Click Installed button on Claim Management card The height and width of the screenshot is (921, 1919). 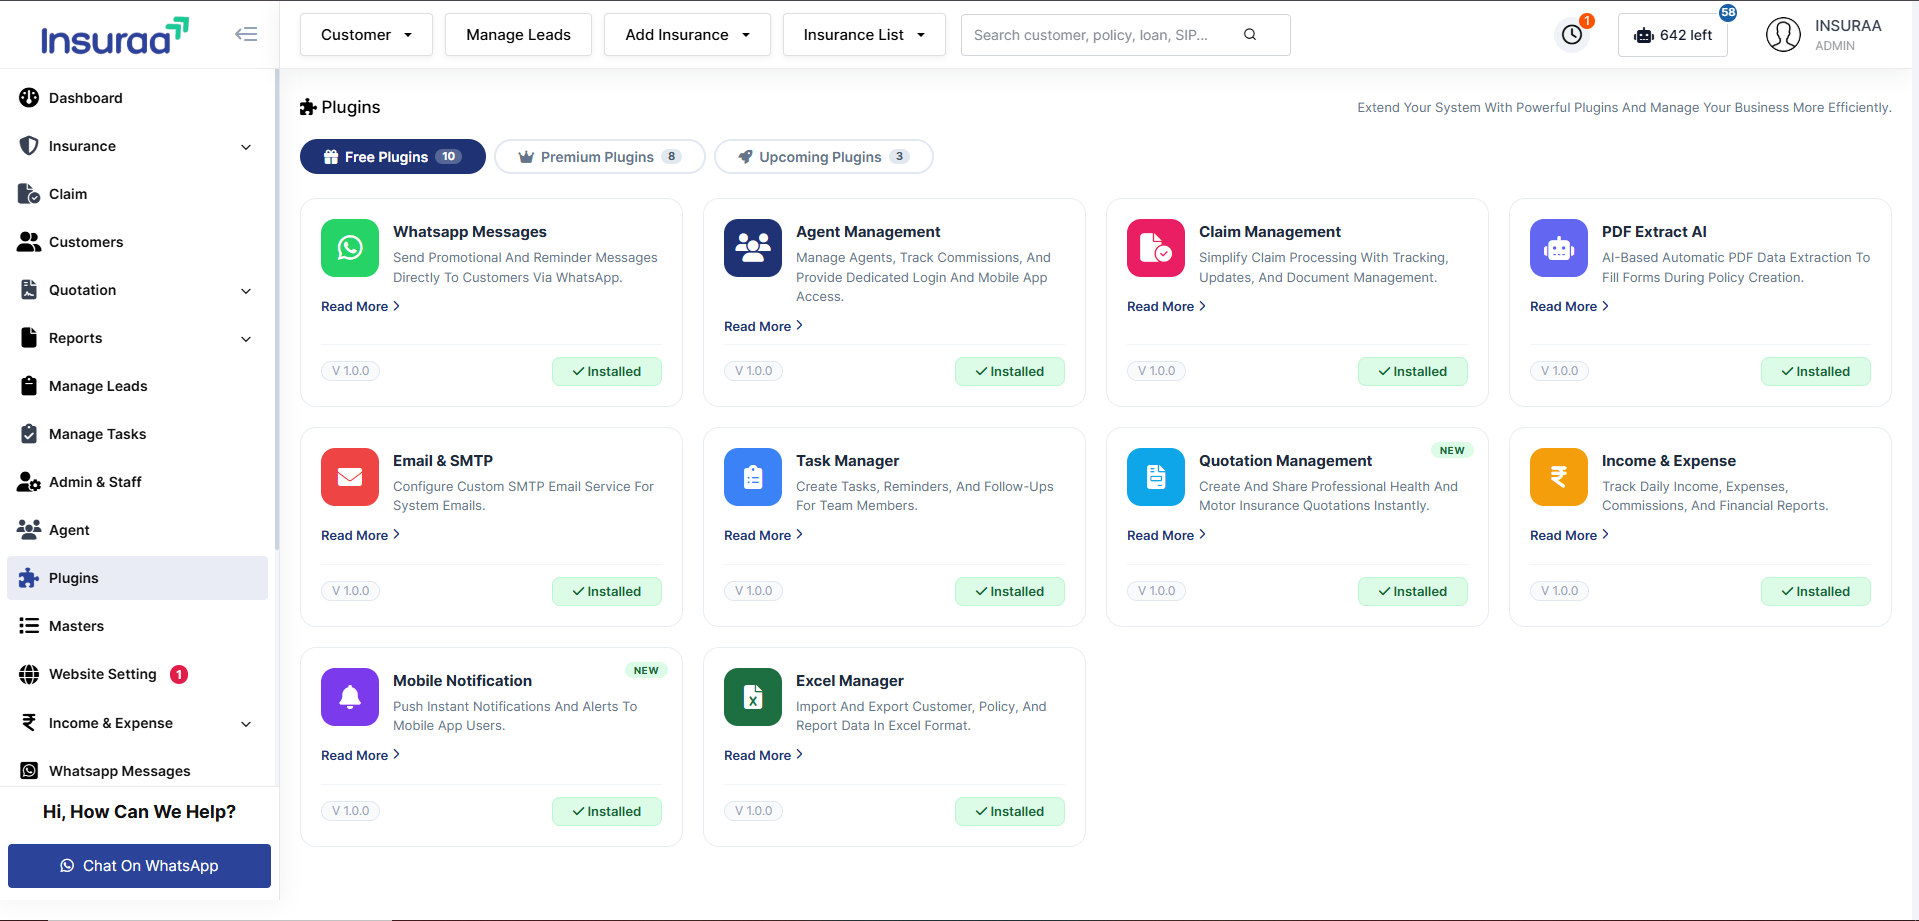1413,372
